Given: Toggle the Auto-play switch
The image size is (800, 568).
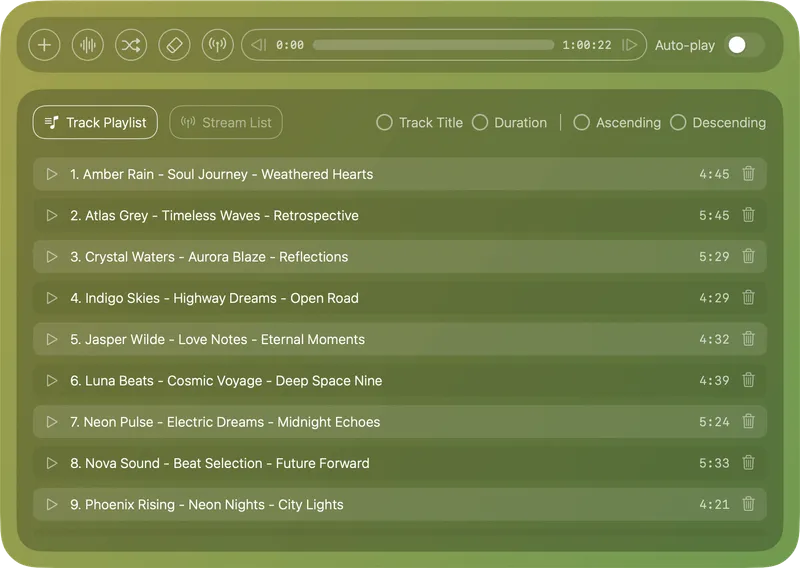Looking at the screenshot, I should 744,45.
